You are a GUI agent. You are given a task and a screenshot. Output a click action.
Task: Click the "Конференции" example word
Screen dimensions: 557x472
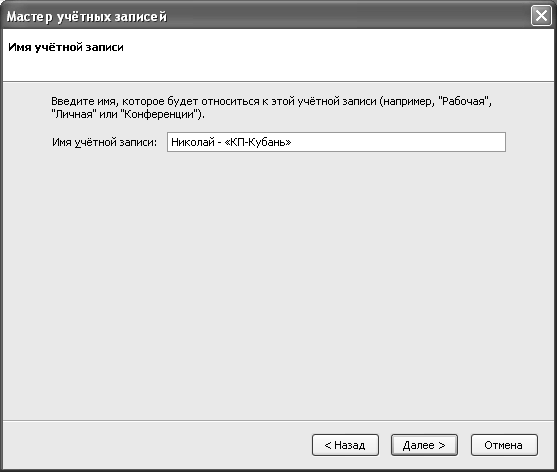pos(161,114)
